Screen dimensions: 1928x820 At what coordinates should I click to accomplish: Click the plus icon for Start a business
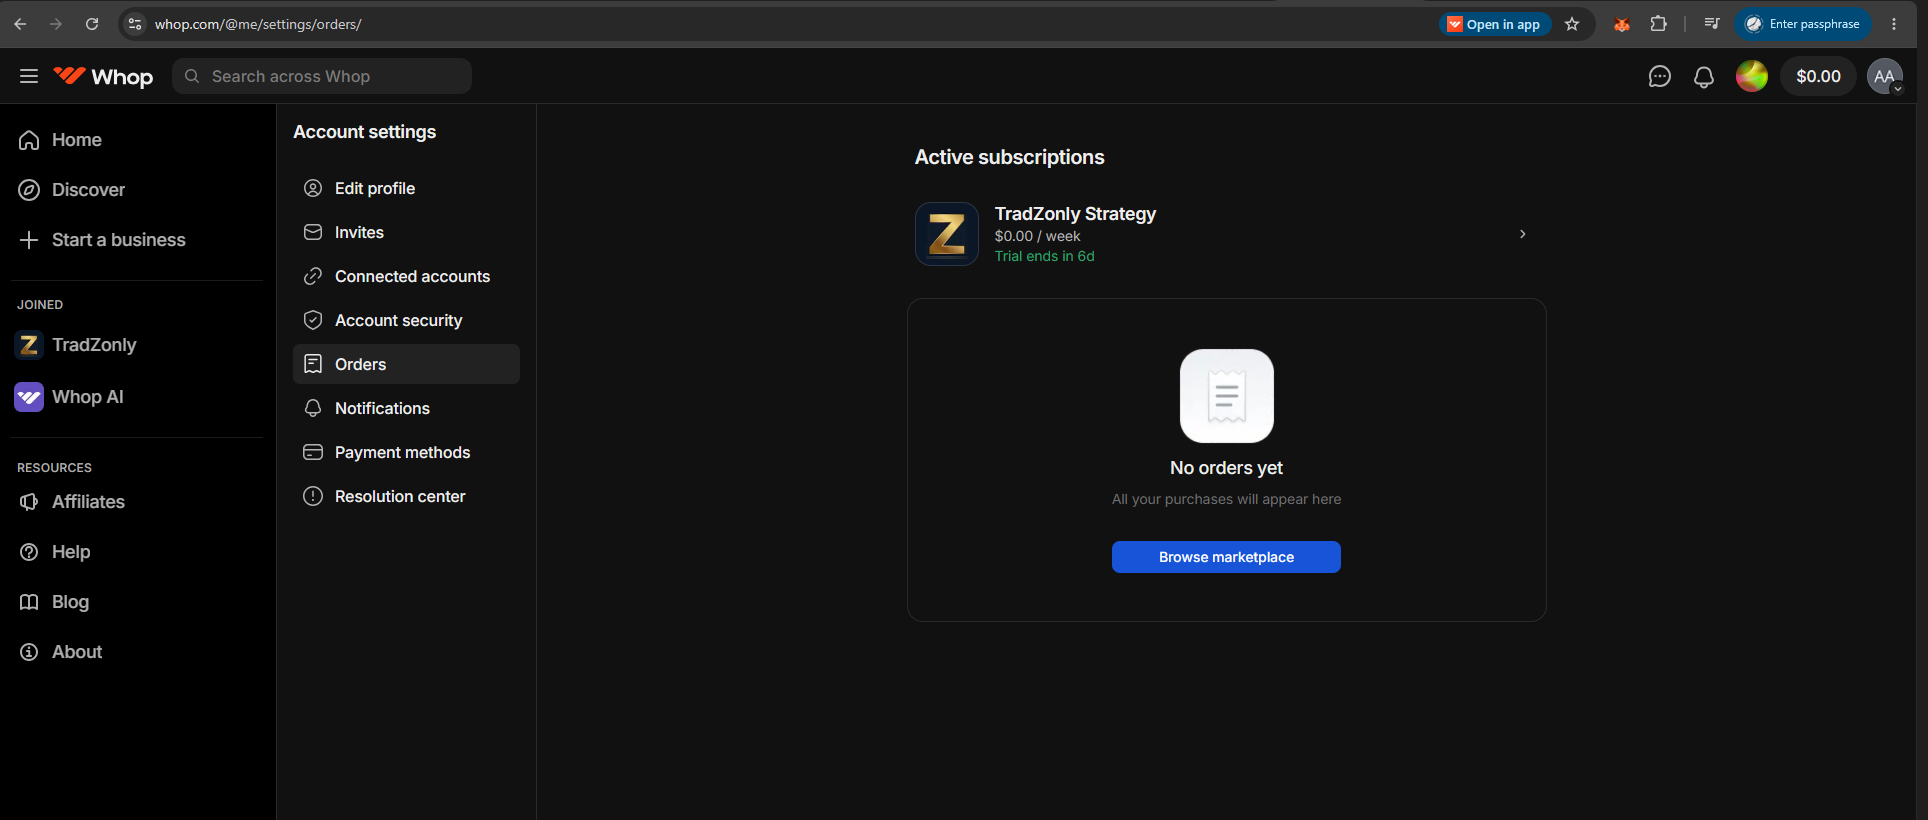[29, 240]
